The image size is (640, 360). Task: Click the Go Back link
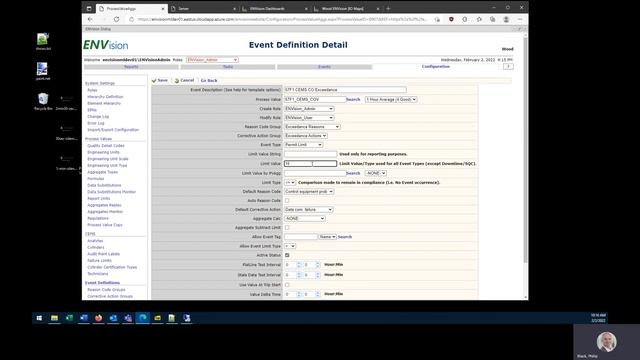coord(209,81)
